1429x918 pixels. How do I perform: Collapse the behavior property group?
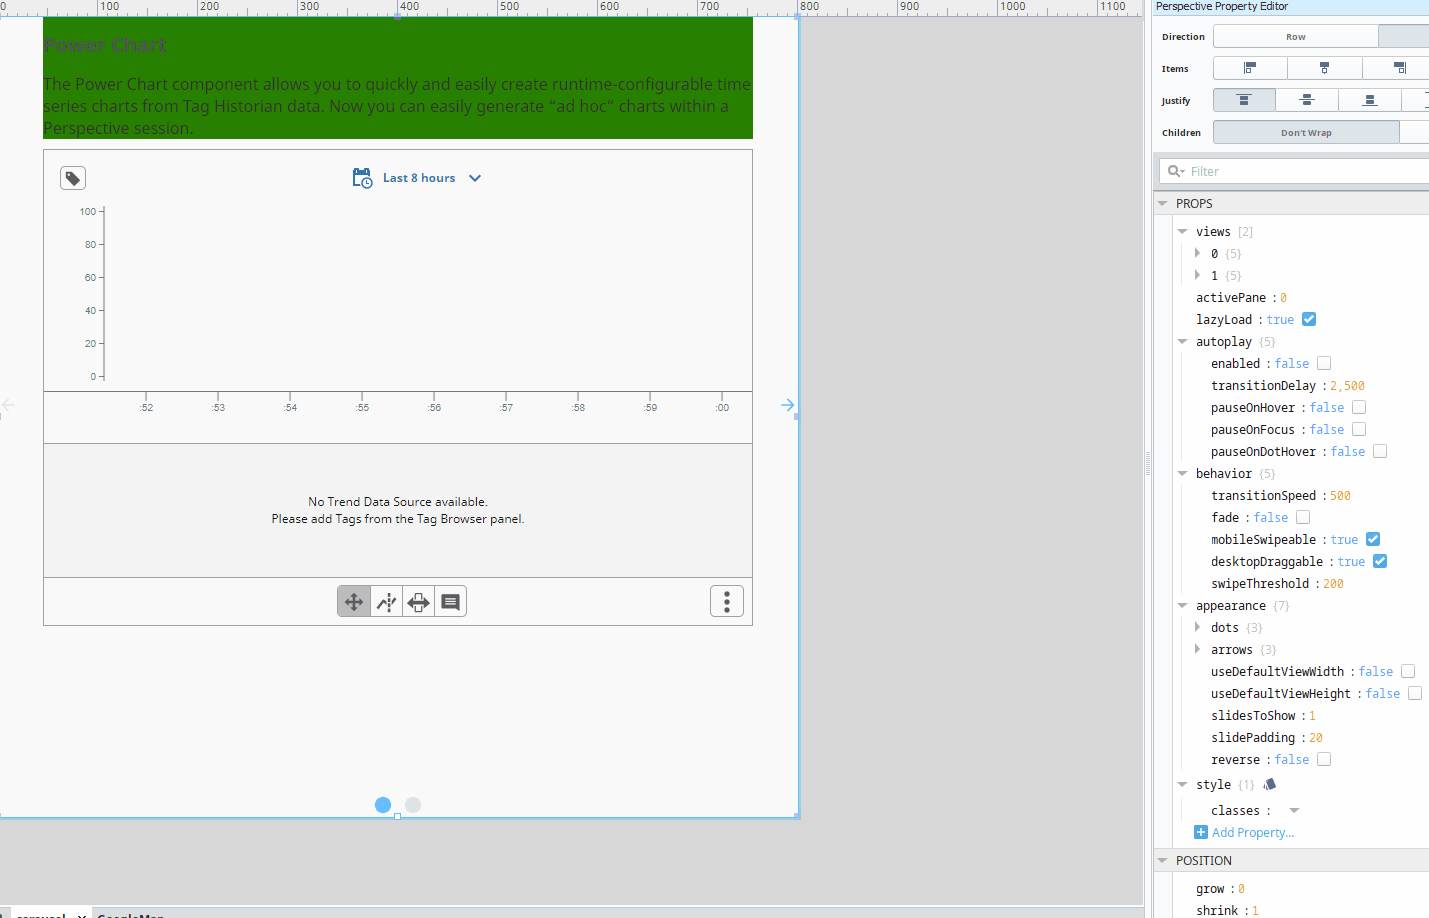(x=1183, y=473)
